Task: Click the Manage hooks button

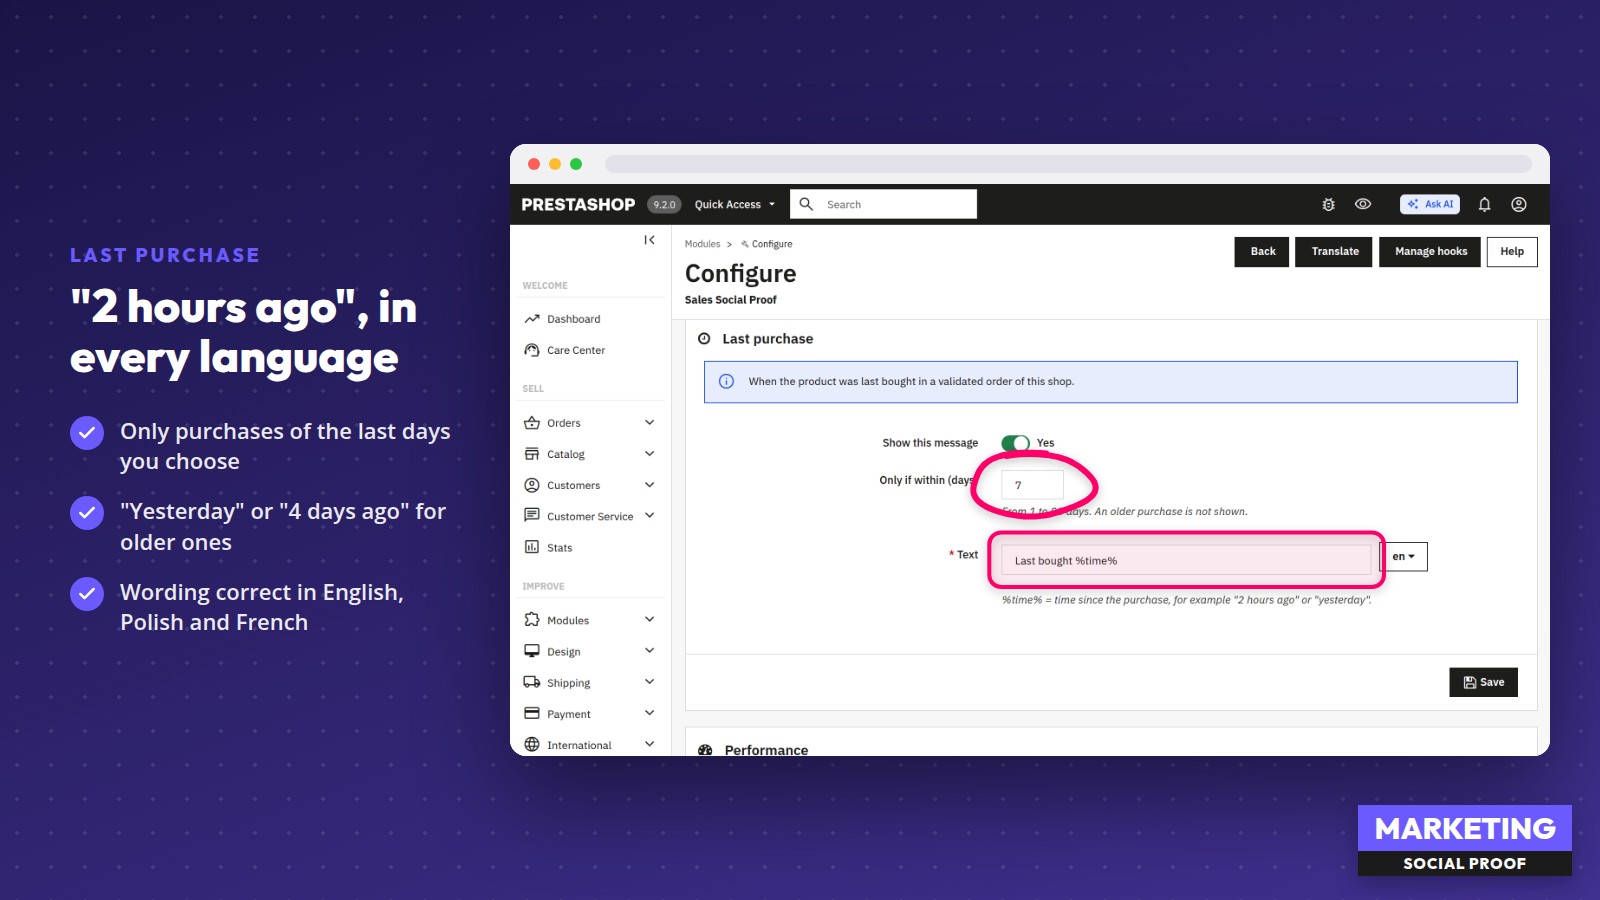Action: [x=1430, y=252]
